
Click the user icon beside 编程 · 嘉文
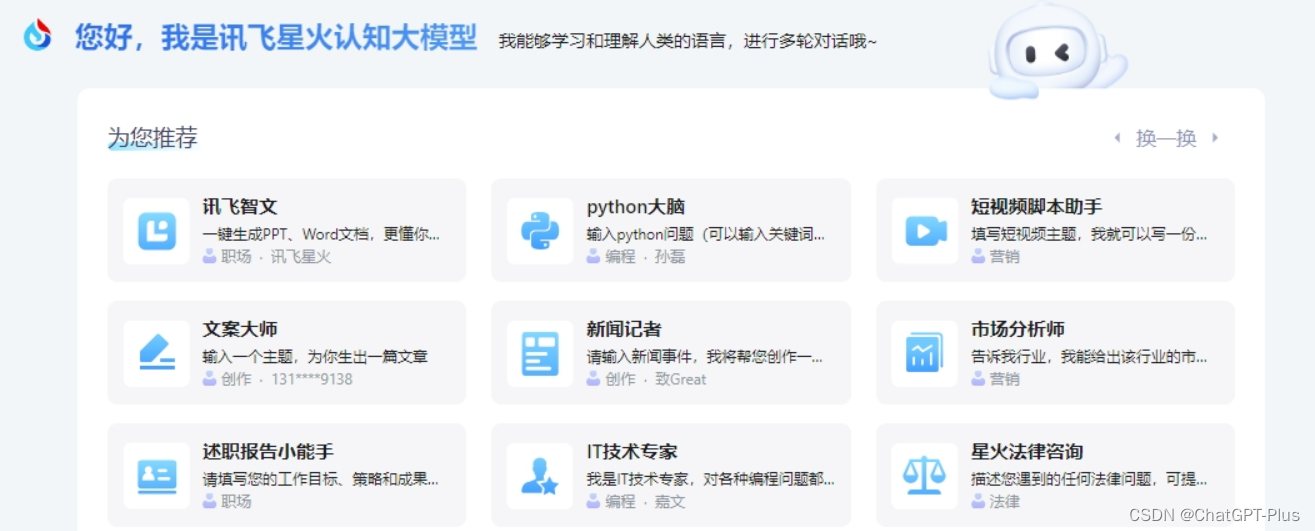click(x=593, y=501)
